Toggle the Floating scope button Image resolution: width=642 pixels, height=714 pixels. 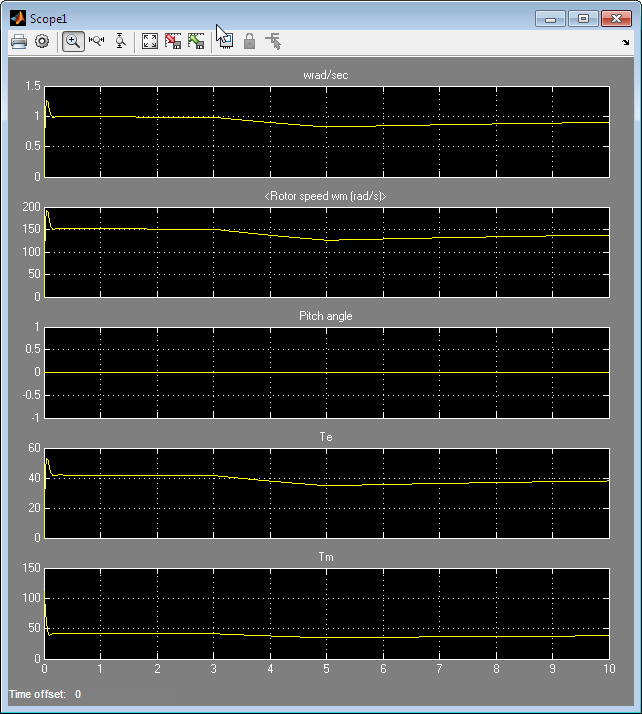click(226, 41)
